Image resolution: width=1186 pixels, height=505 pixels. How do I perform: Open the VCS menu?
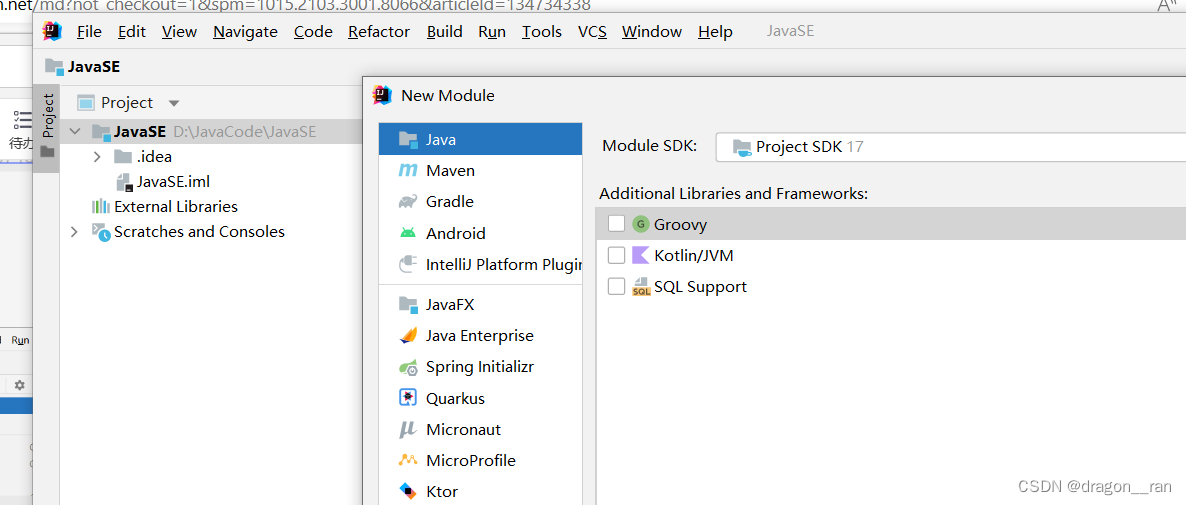click(592, 32)
